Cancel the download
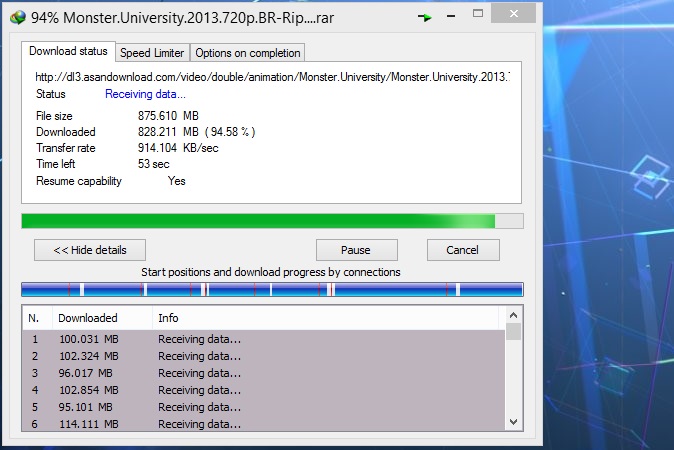Screen dimensions: 674x450 [463, 250]
